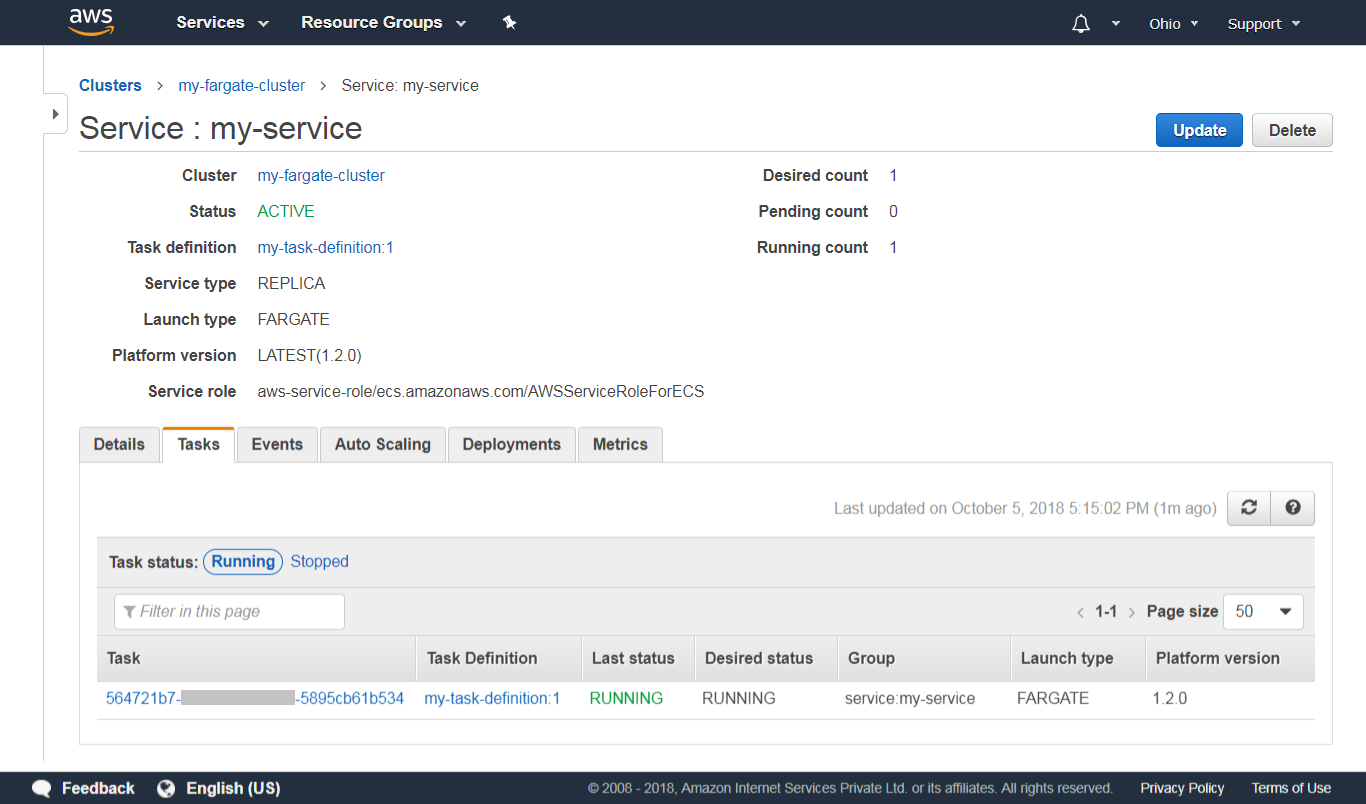The image size is (1366, 804).
Task: Click the 1.2.0 platform version cell
Action: click(x=1170, y=699)
